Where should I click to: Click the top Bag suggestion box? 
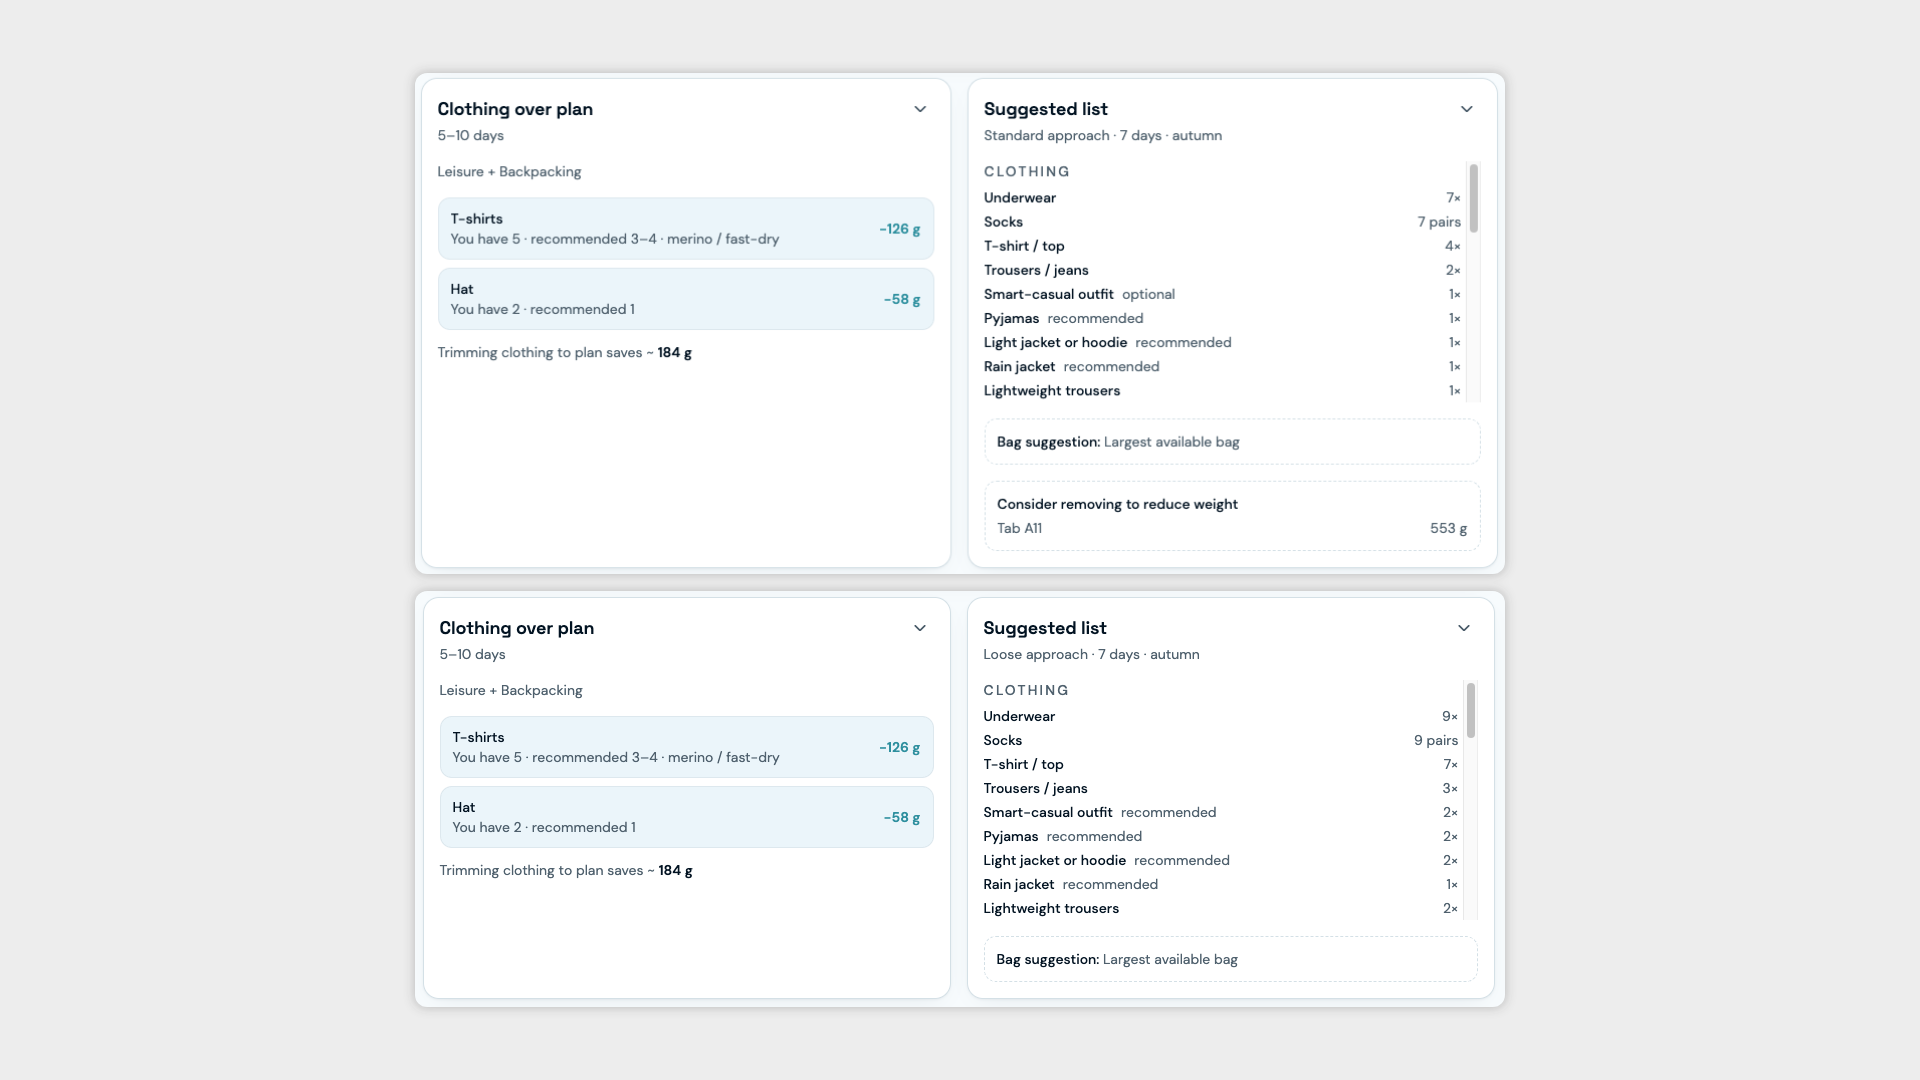click(1232, 442)
